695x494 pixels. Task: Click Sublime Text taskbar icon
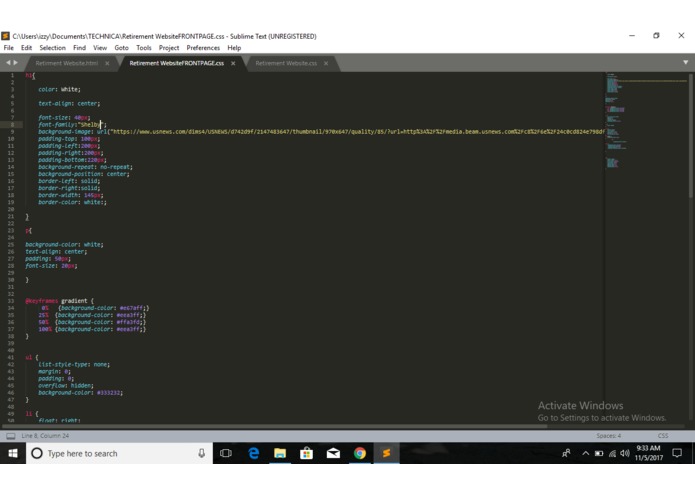(x=387, y=453)
